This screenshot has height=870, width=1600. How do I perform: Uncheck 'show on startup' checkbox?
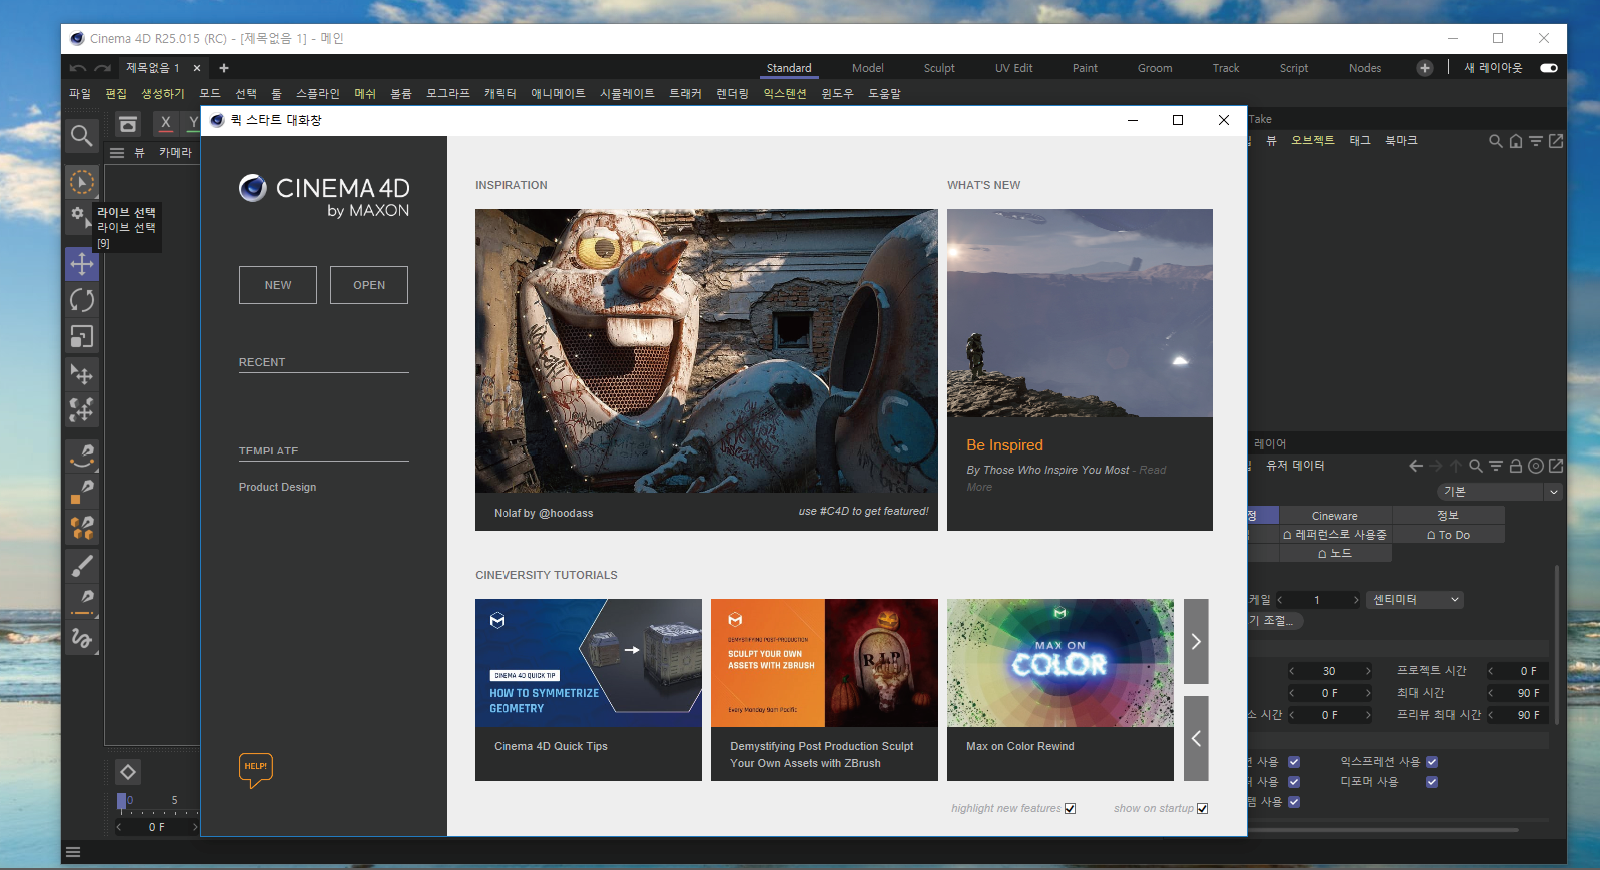tap(1202, 809)
